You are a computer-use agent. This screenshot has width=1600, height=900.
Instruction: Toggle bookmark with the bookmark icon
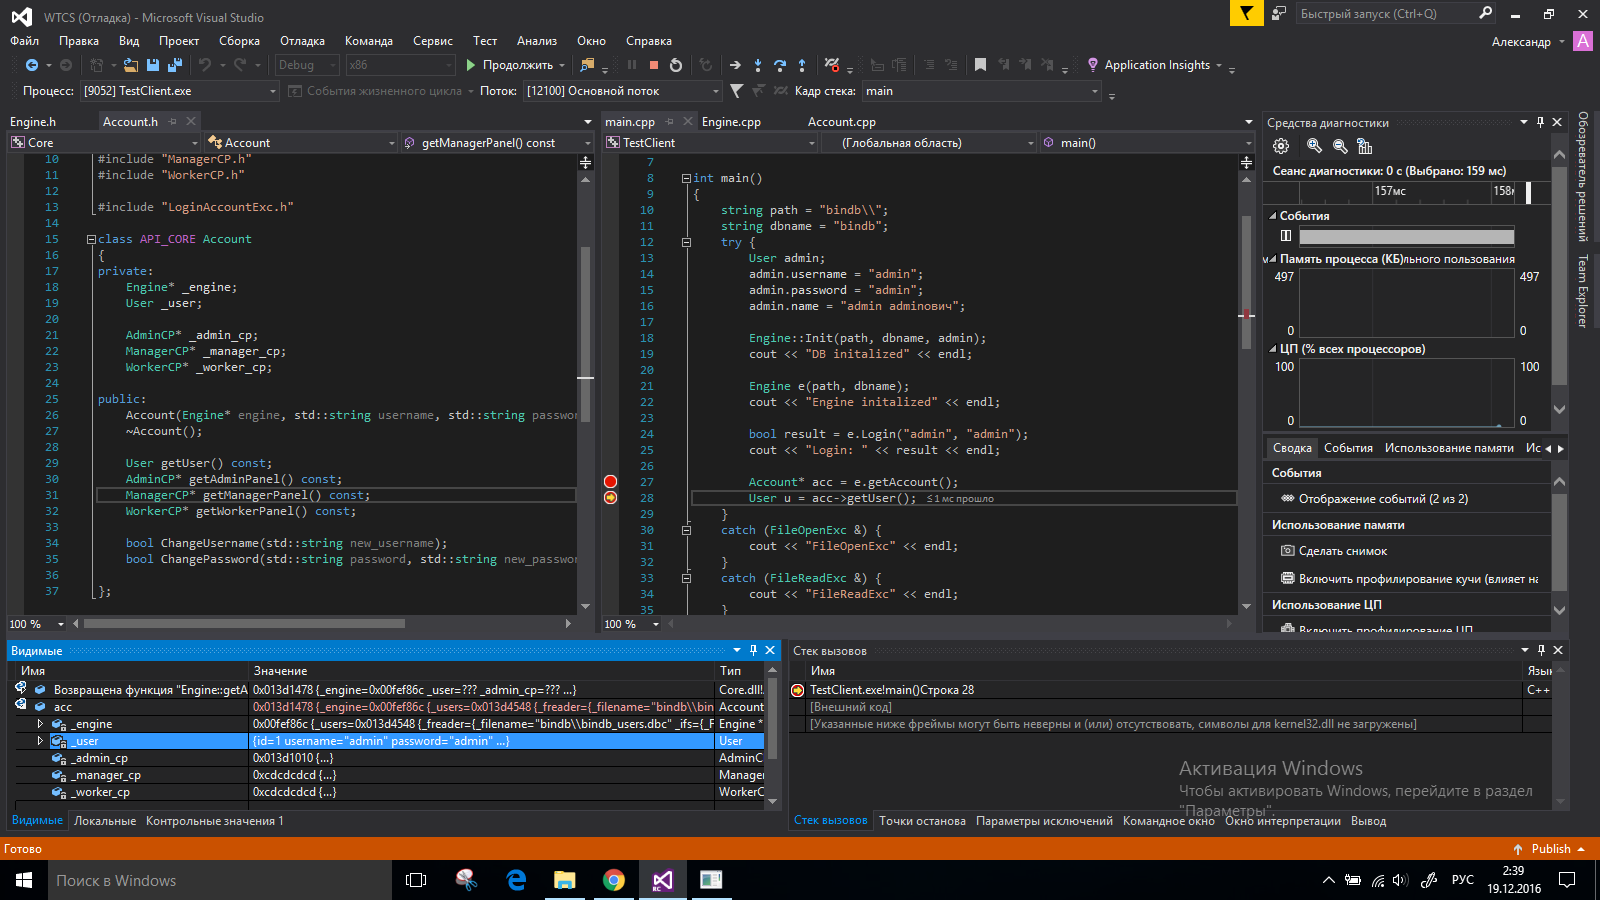[980, 65]
